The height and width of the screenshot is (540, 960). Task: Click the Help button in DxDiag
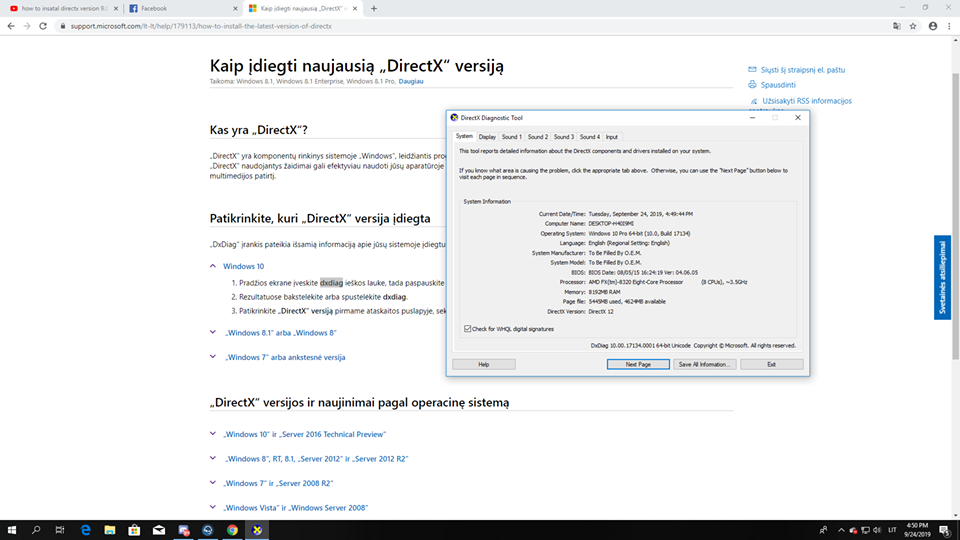[x=484, y=364]
